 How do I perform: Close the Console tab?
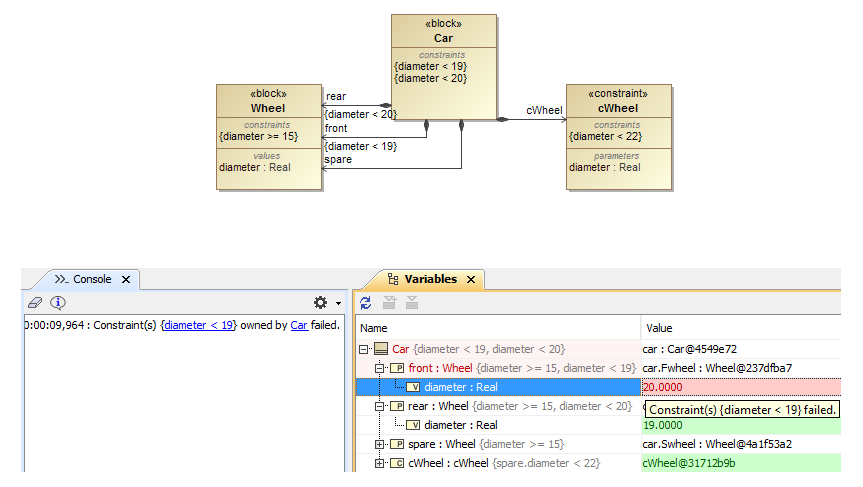click(x=126, y=280)
